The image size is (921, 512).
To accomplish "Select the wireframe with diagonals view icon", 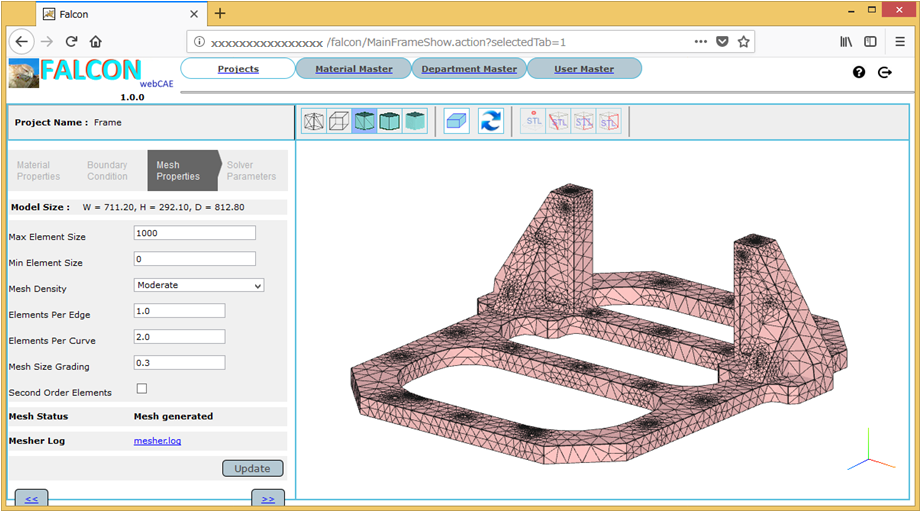I will tap(314, 121).
